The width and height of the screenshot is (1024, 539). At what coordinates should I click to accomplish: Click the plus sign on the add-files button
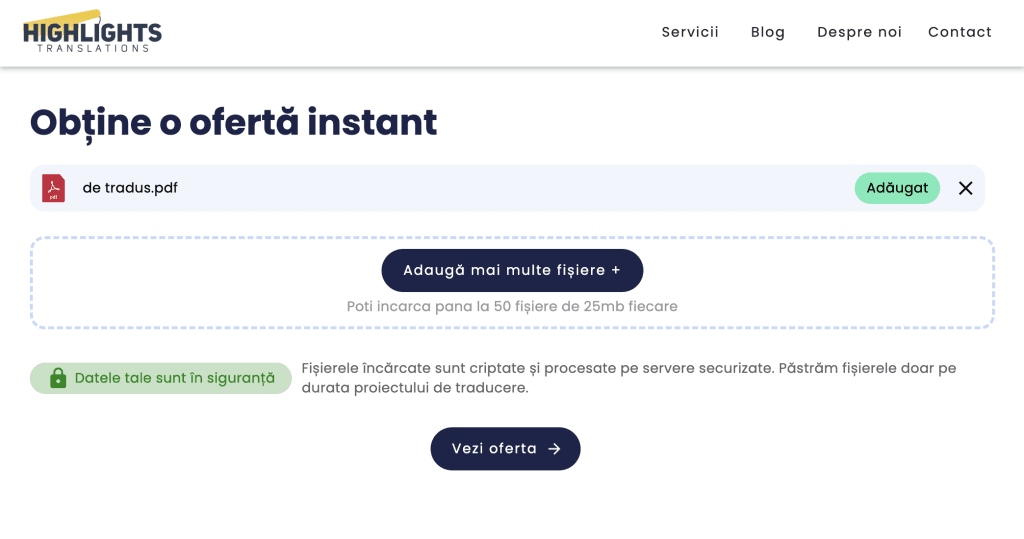point(616,270)
